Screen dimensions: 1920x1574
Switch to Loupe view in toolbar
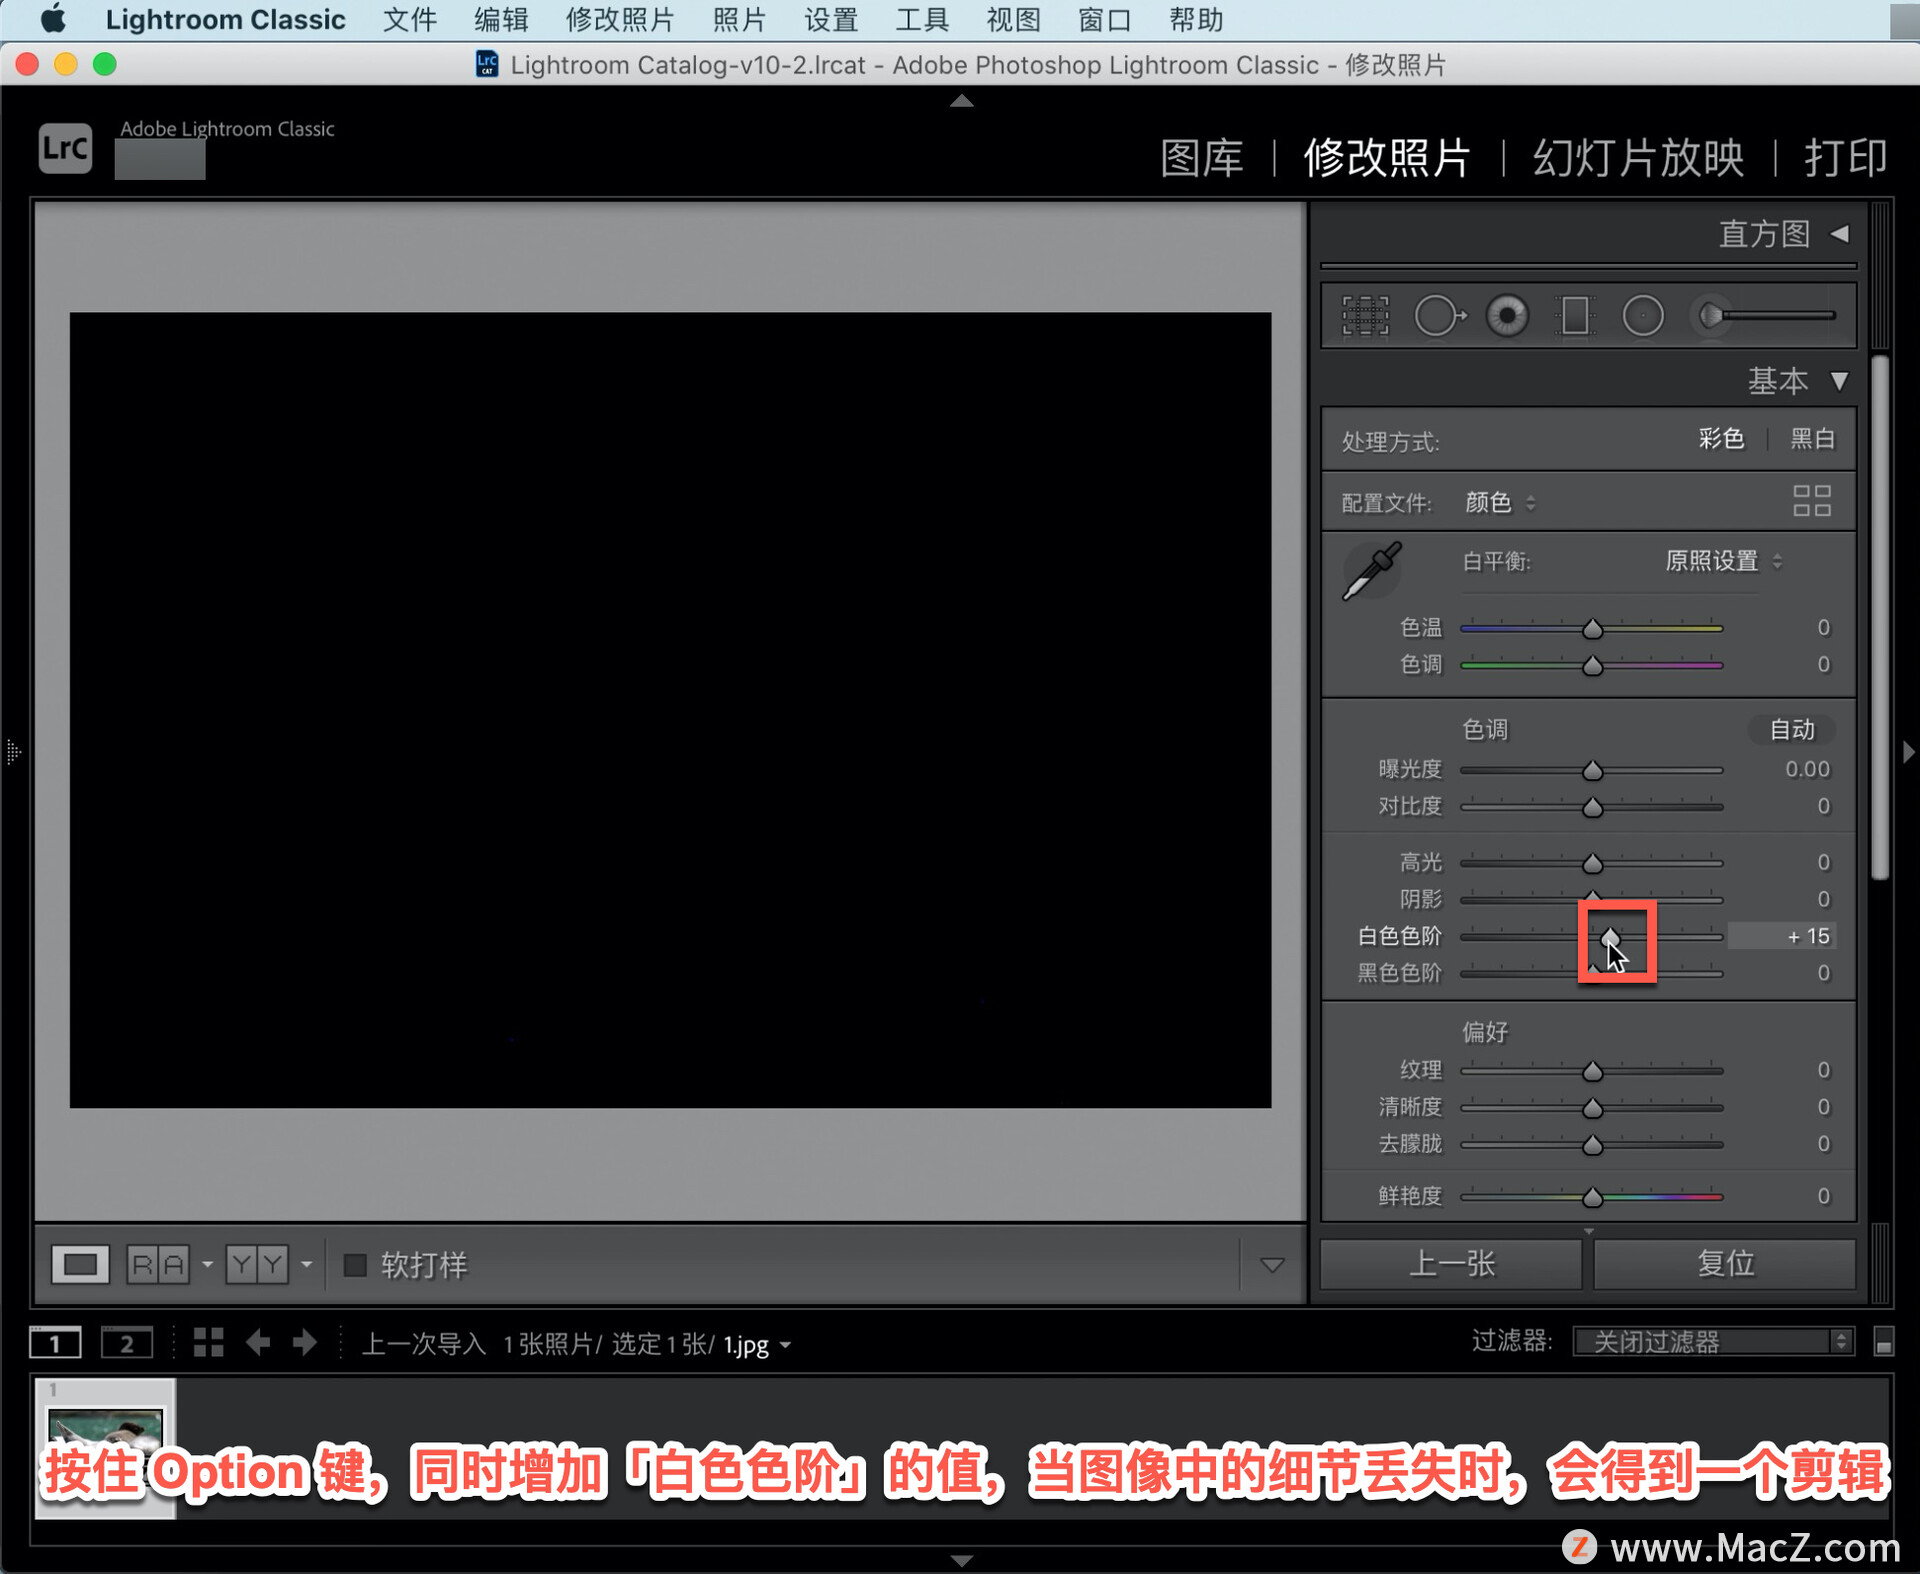click(80, 1264)
